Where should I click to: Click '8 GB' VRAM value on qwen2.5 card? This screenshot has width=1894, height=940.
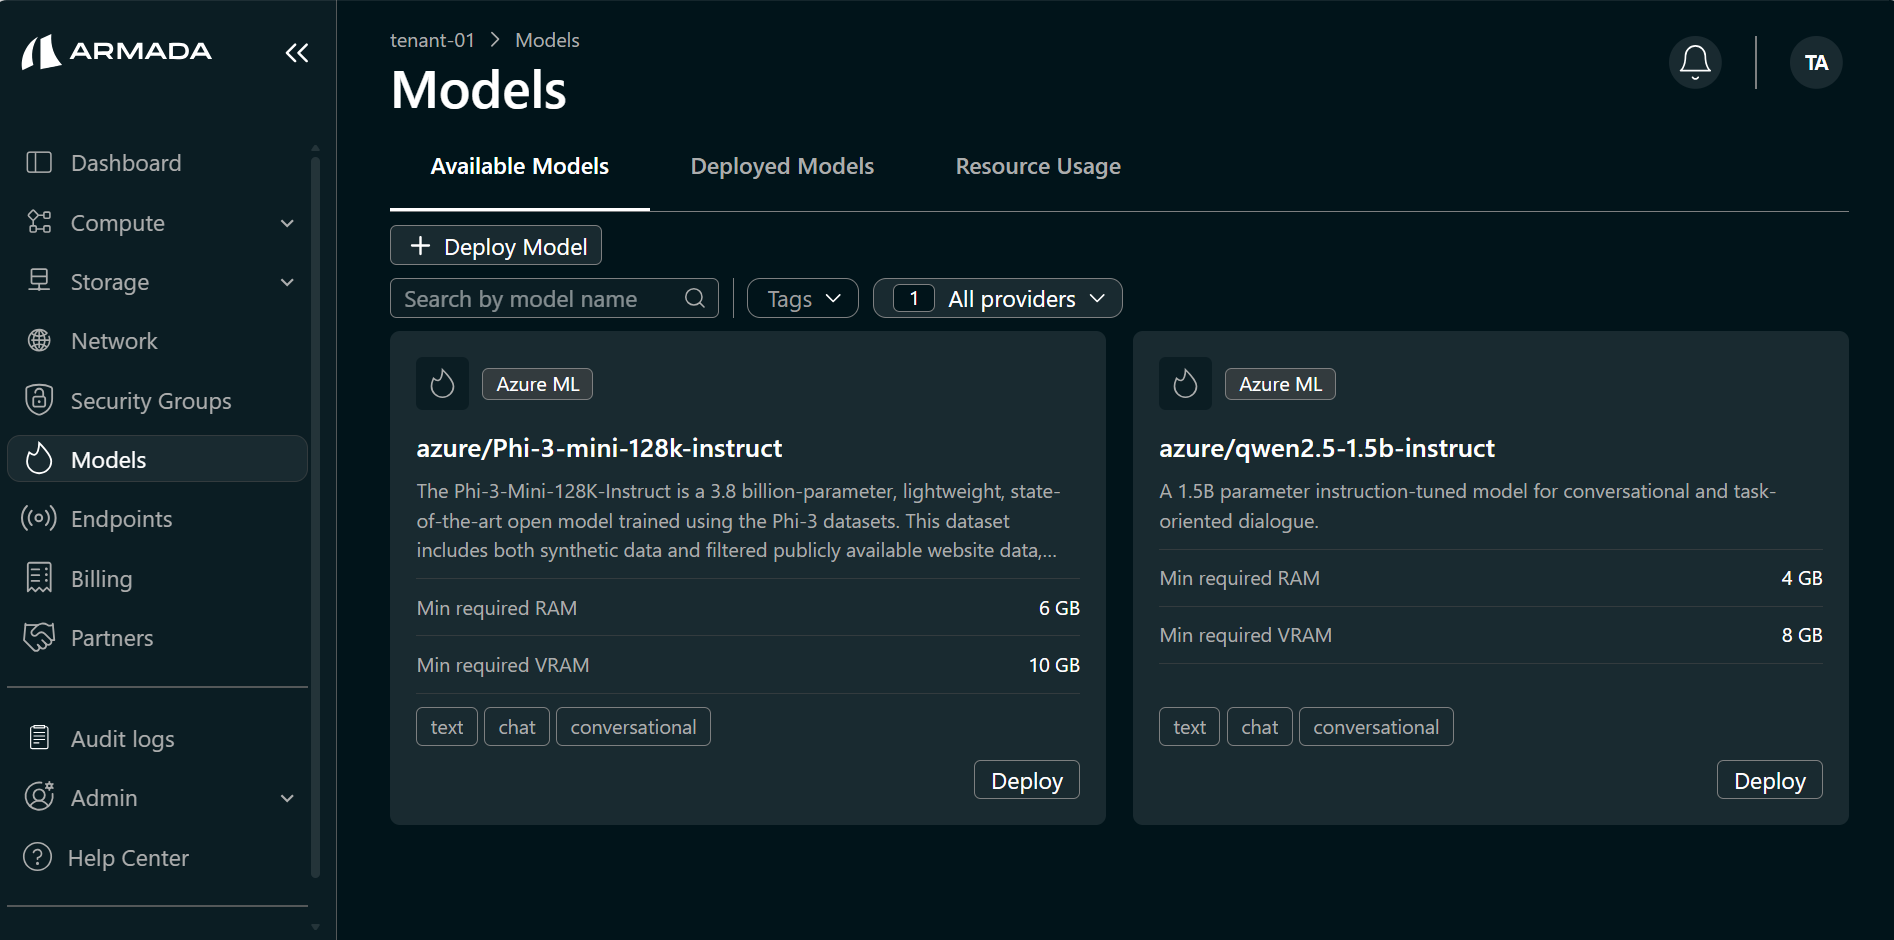point(1802,635)
